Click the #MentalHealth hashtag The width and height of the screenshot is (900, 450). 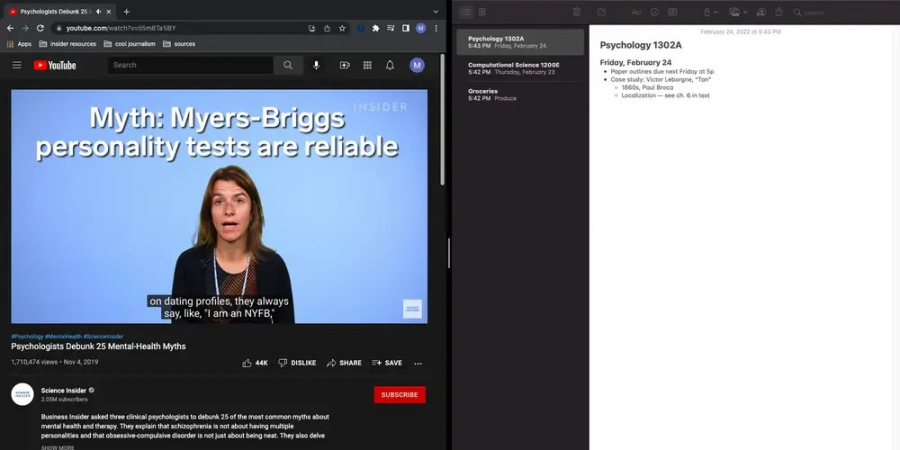(63, 336)
